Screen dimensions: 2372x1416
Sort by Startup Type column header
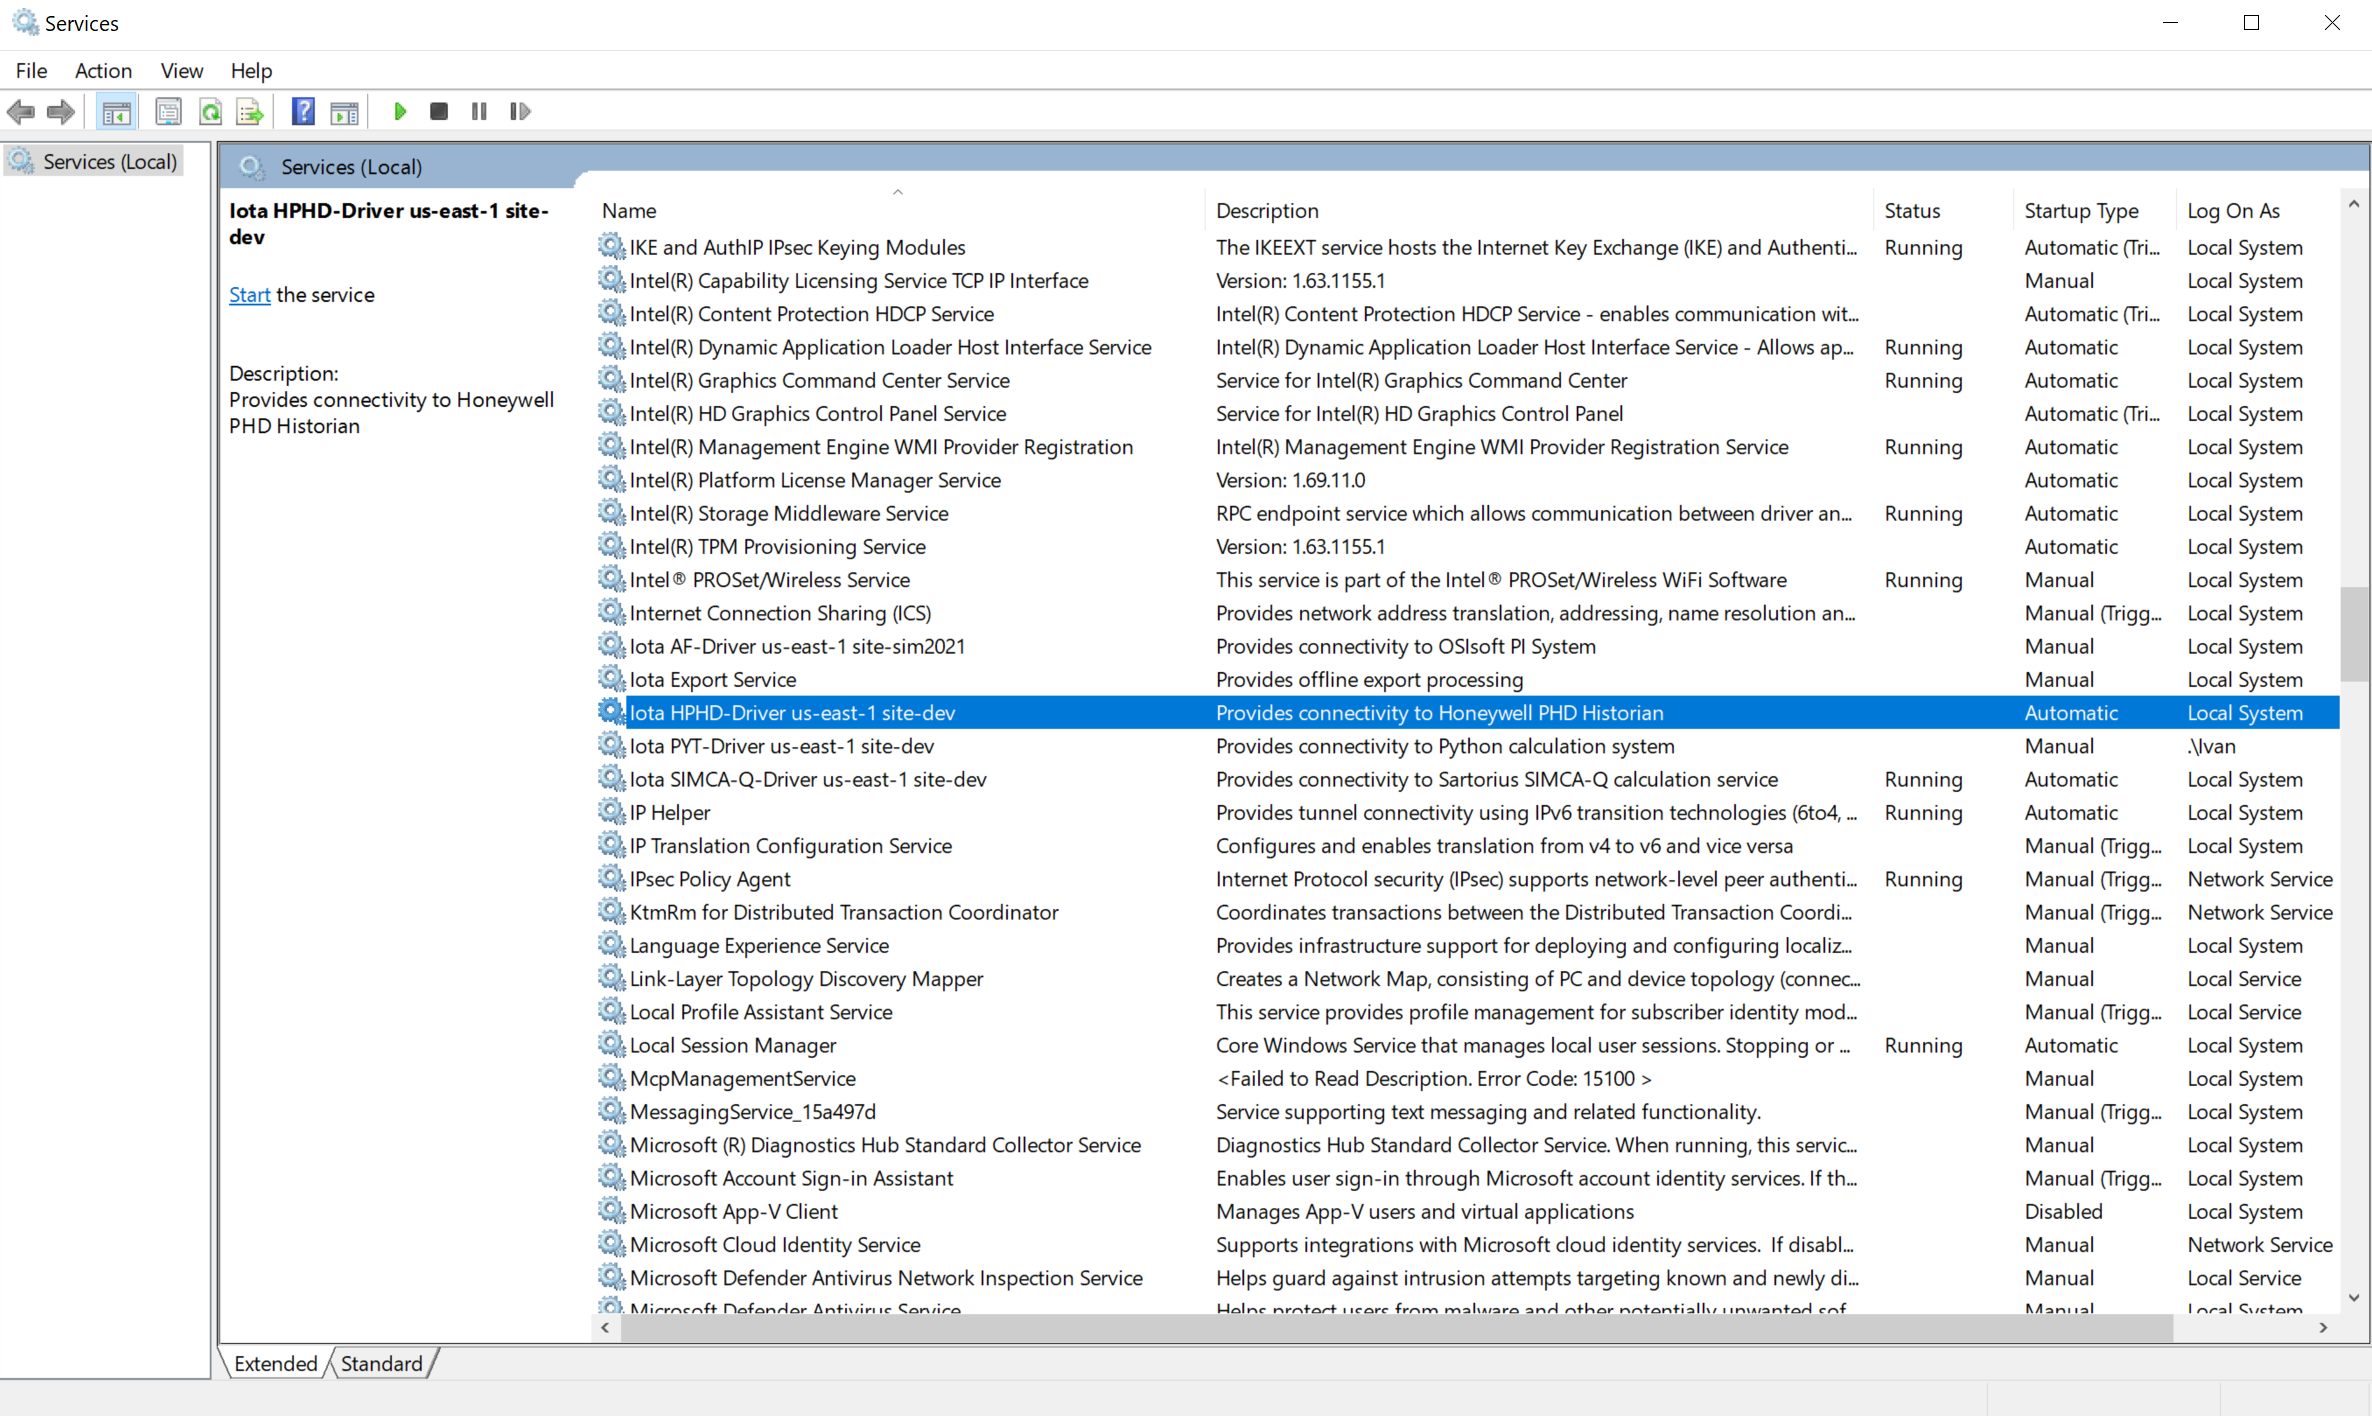(x=2097, y=210)
